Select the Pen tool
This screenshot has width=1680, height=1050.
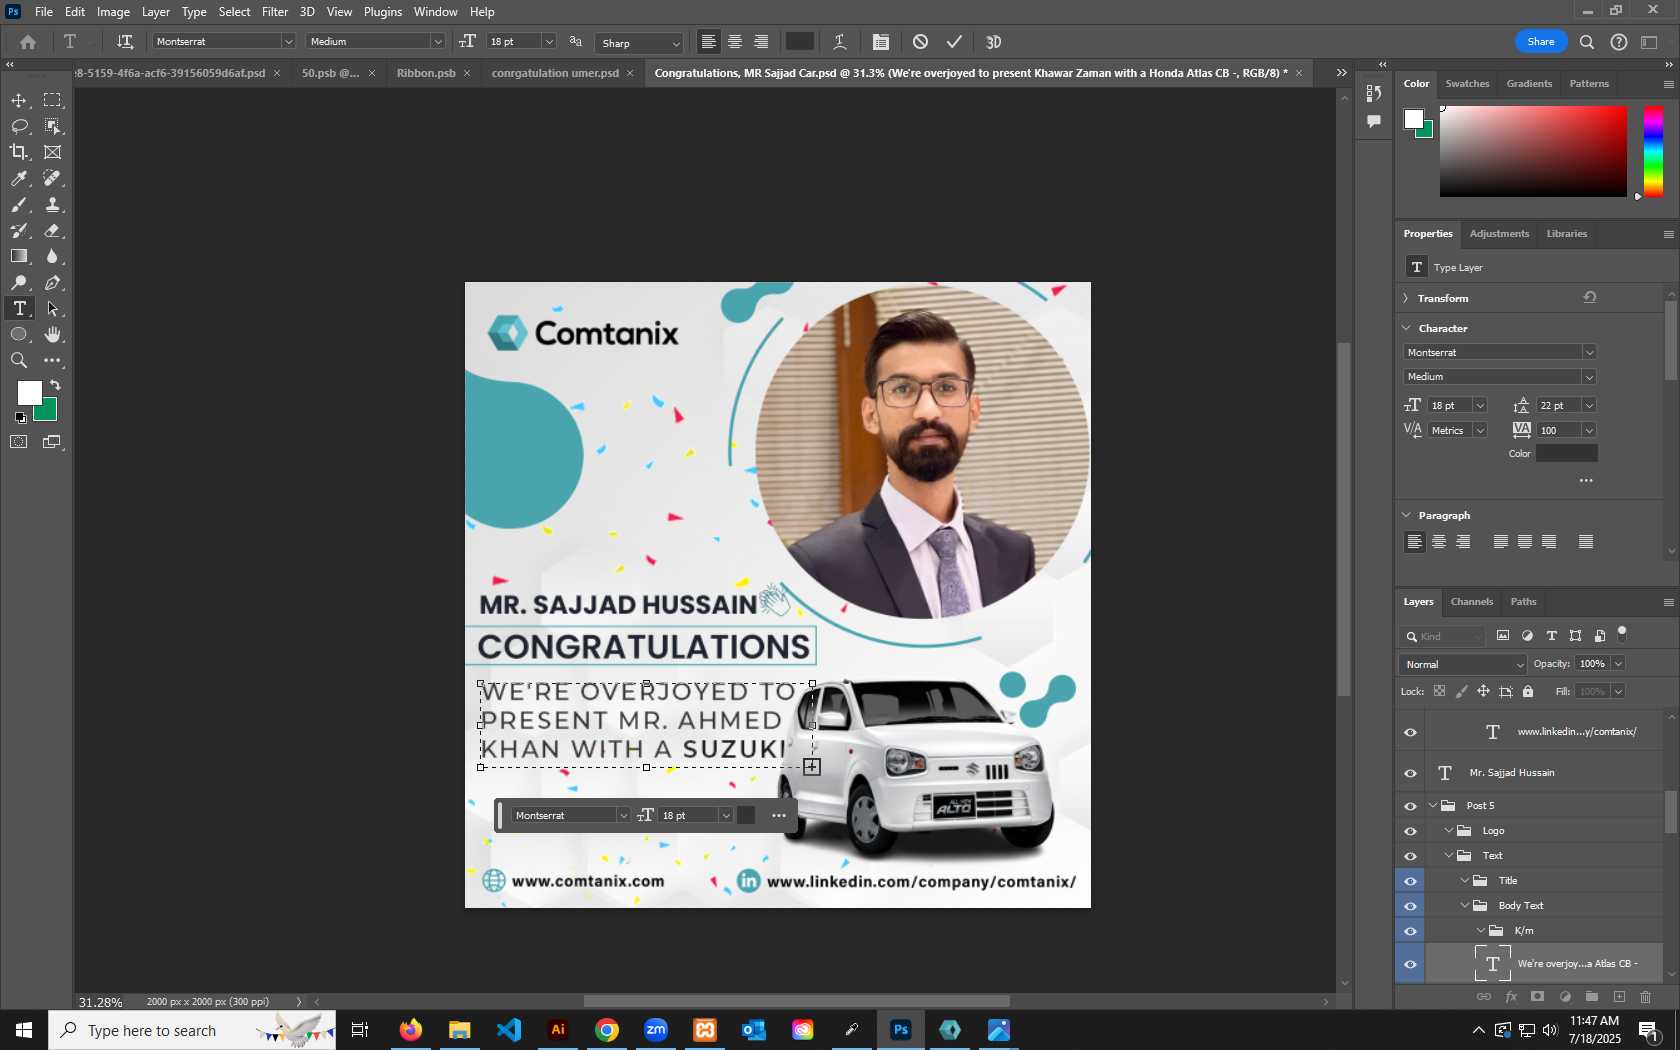pos(53,283)
